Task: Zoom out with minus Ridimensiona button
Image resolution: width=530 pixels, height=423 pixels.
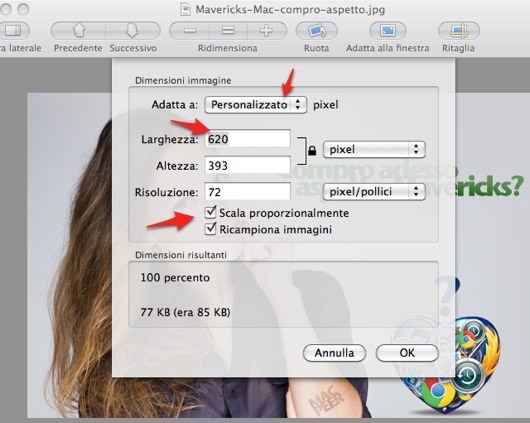Action: tap(190, 31)
